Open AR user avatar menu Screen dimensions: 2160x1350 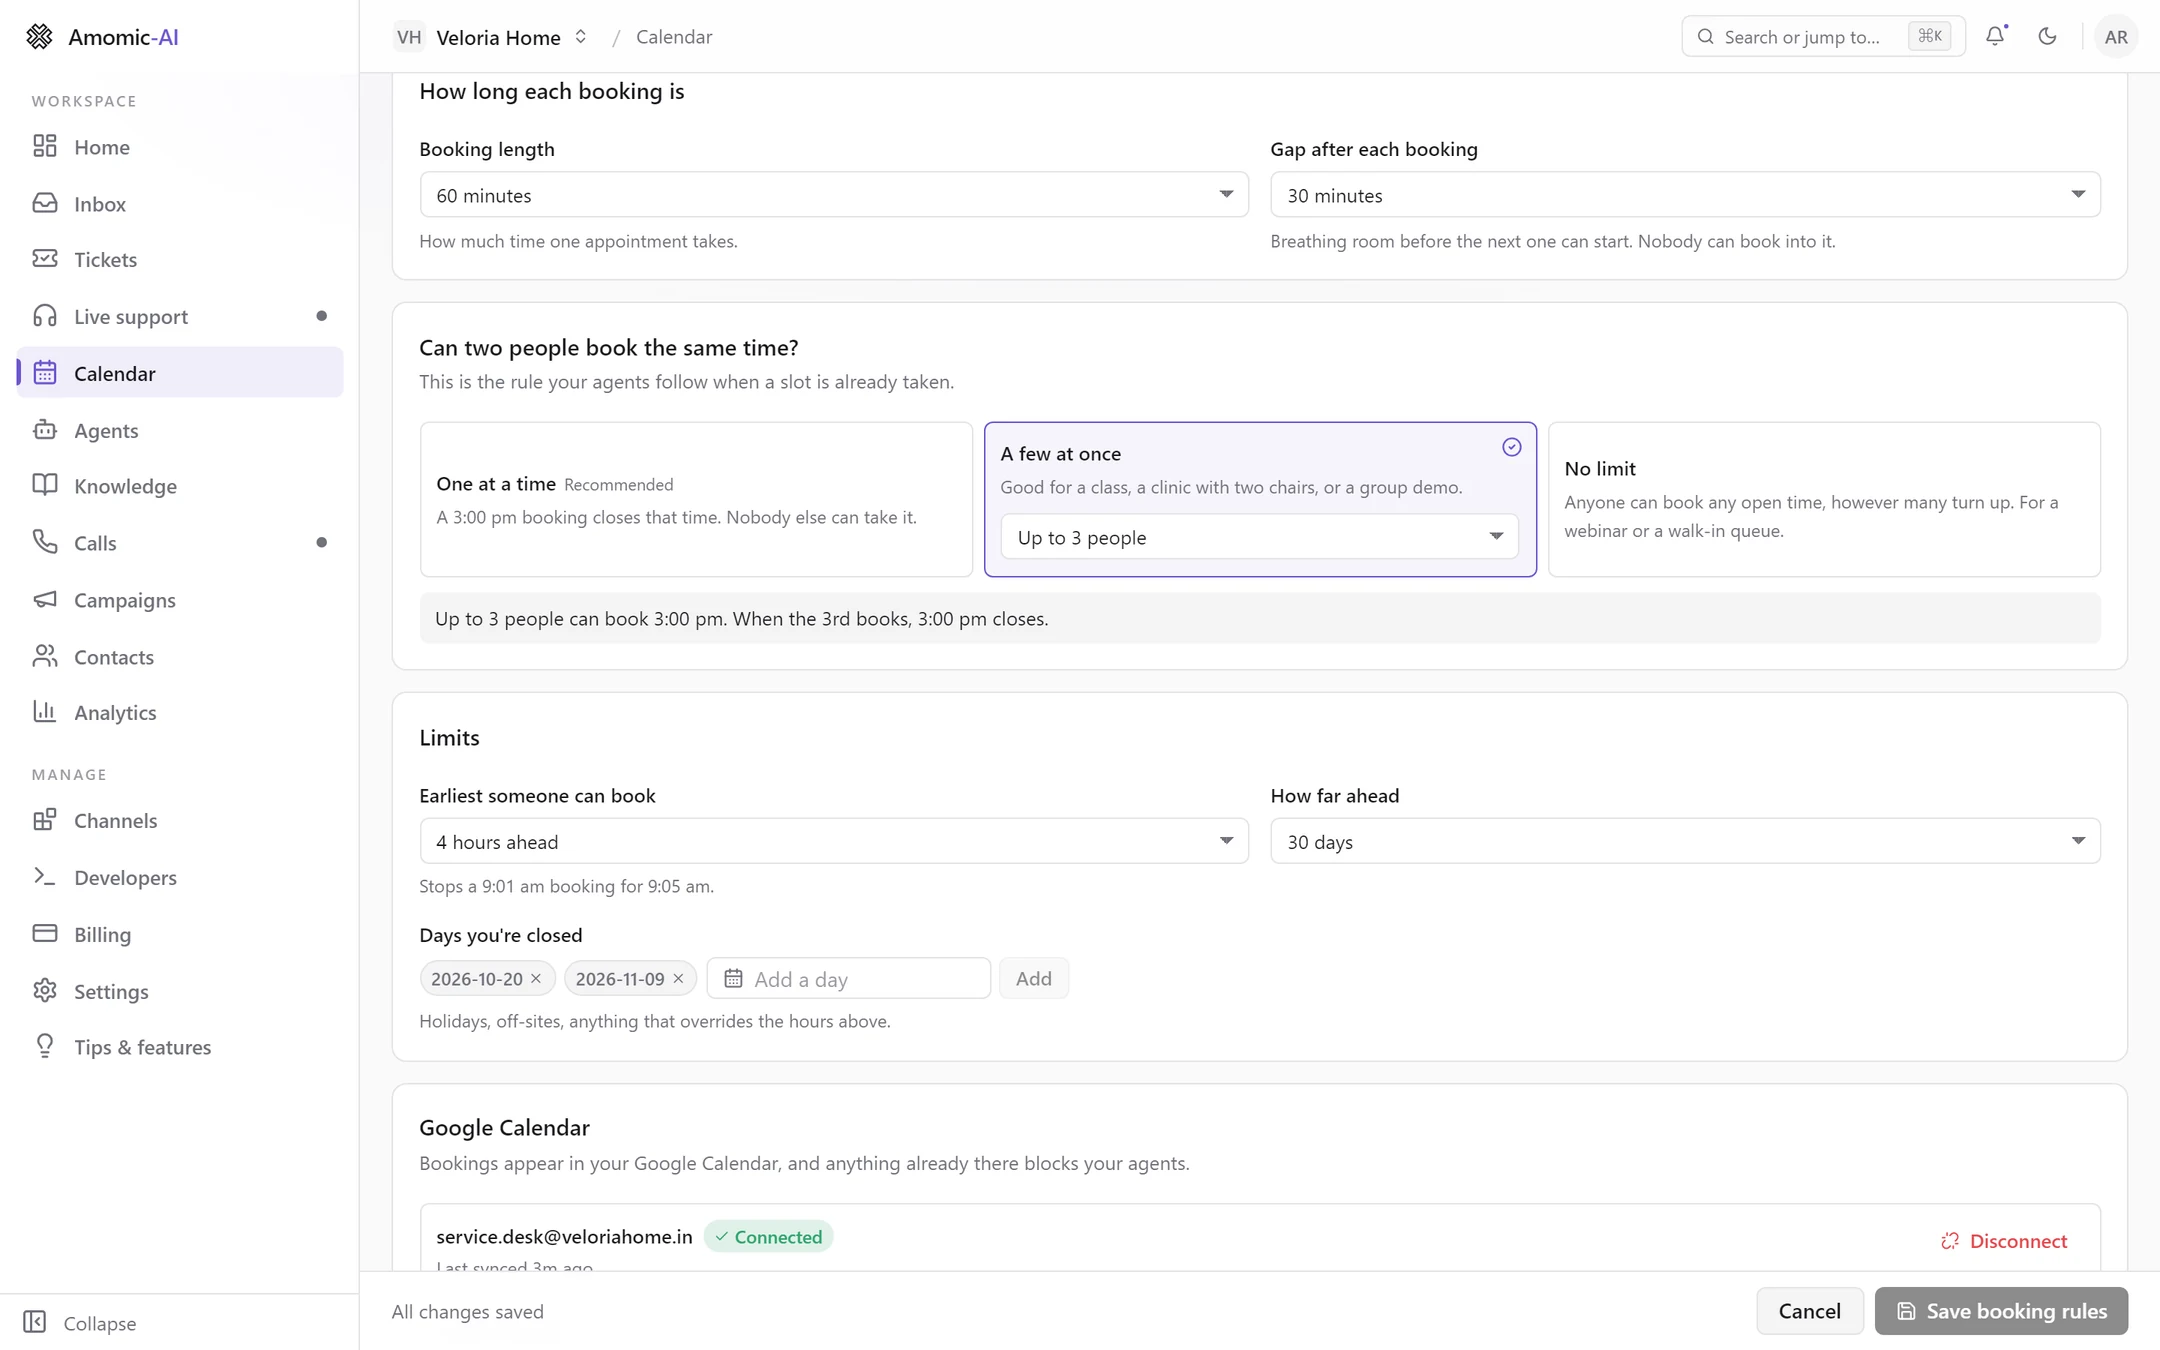coord(2115,37)
